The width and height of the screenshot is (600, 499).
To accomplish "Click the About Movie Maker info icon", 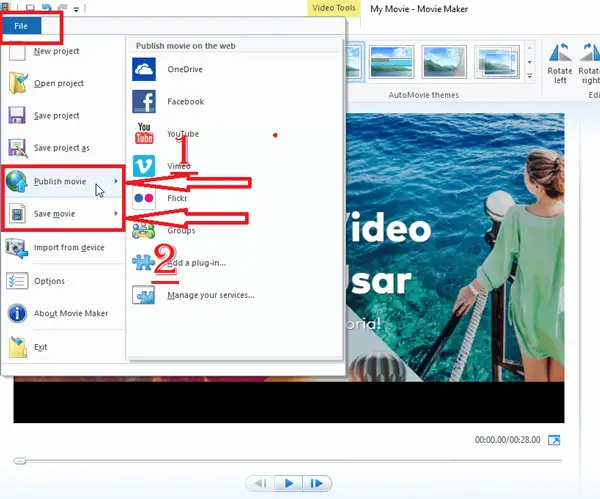I will pyautogui.click(x=17, y=313).
